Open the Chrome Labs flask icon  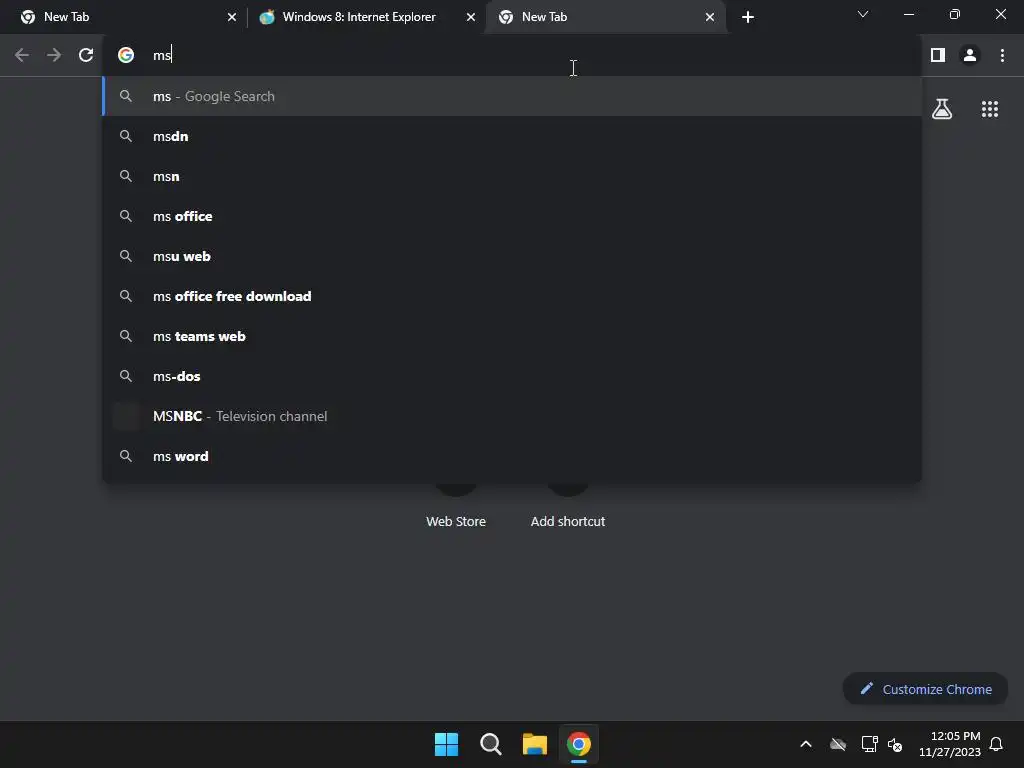942,109
